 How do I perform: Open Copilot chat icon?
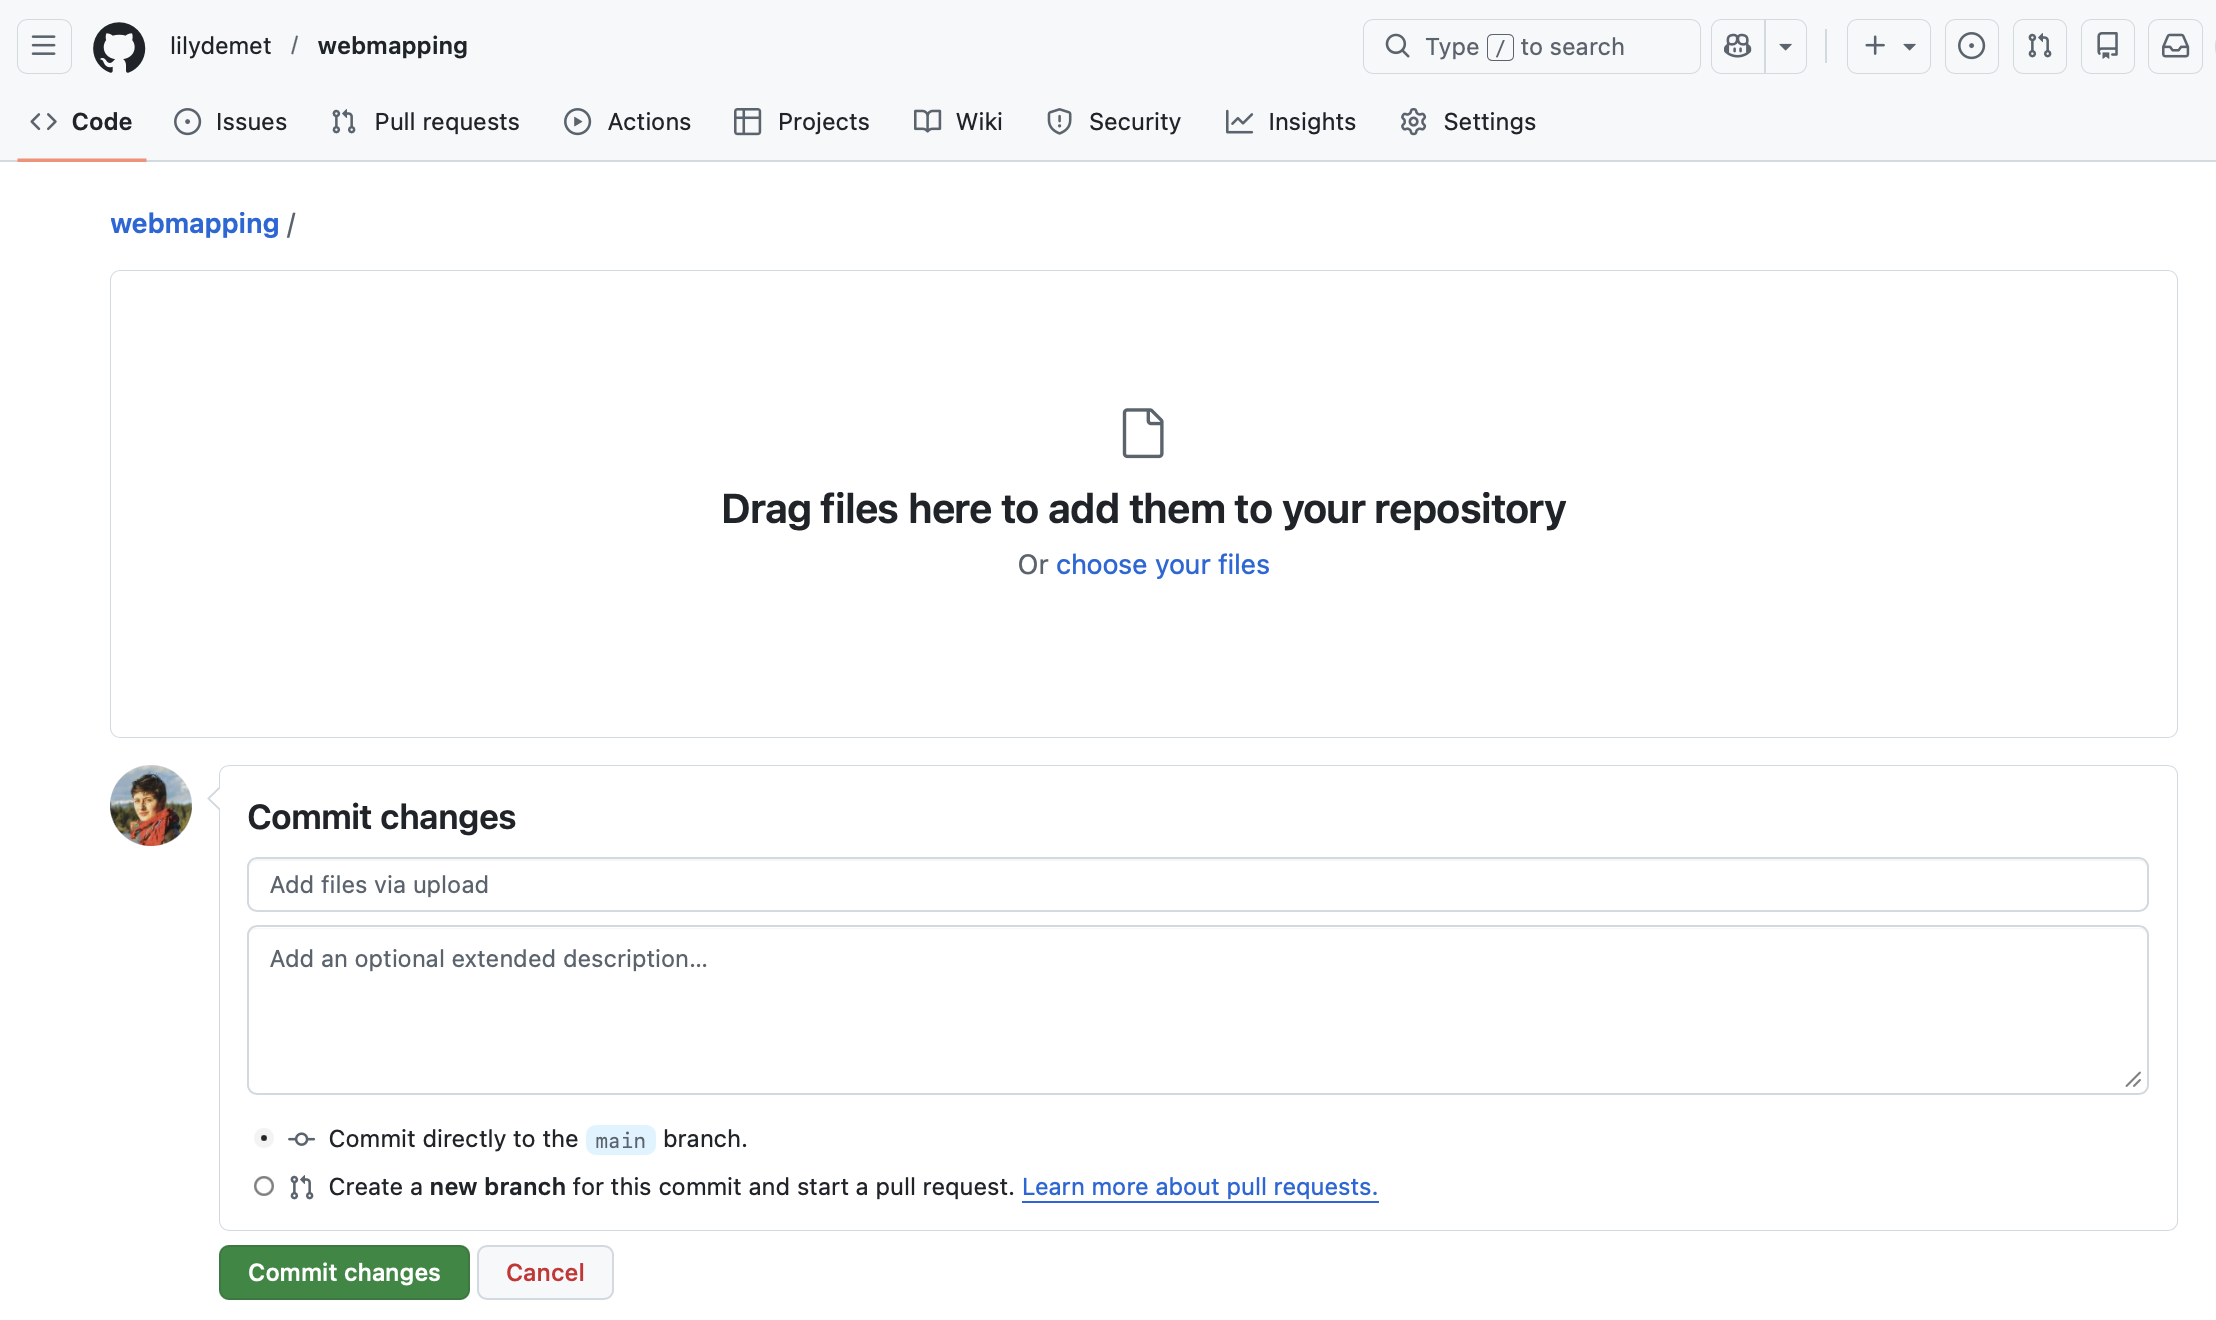(x=1738, y=46)
